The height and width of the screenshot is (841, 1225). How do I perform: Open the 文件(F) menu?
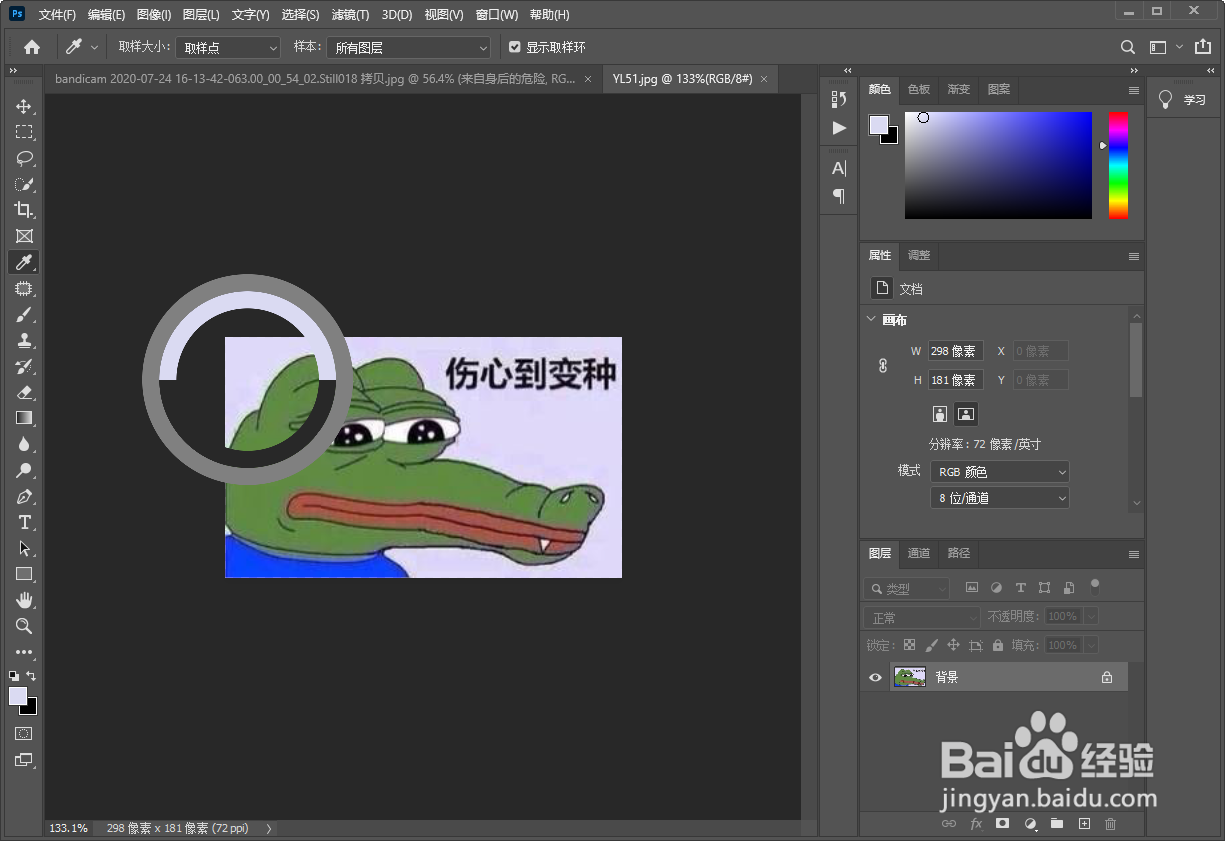pyautogui.click(x=57, y=15)
